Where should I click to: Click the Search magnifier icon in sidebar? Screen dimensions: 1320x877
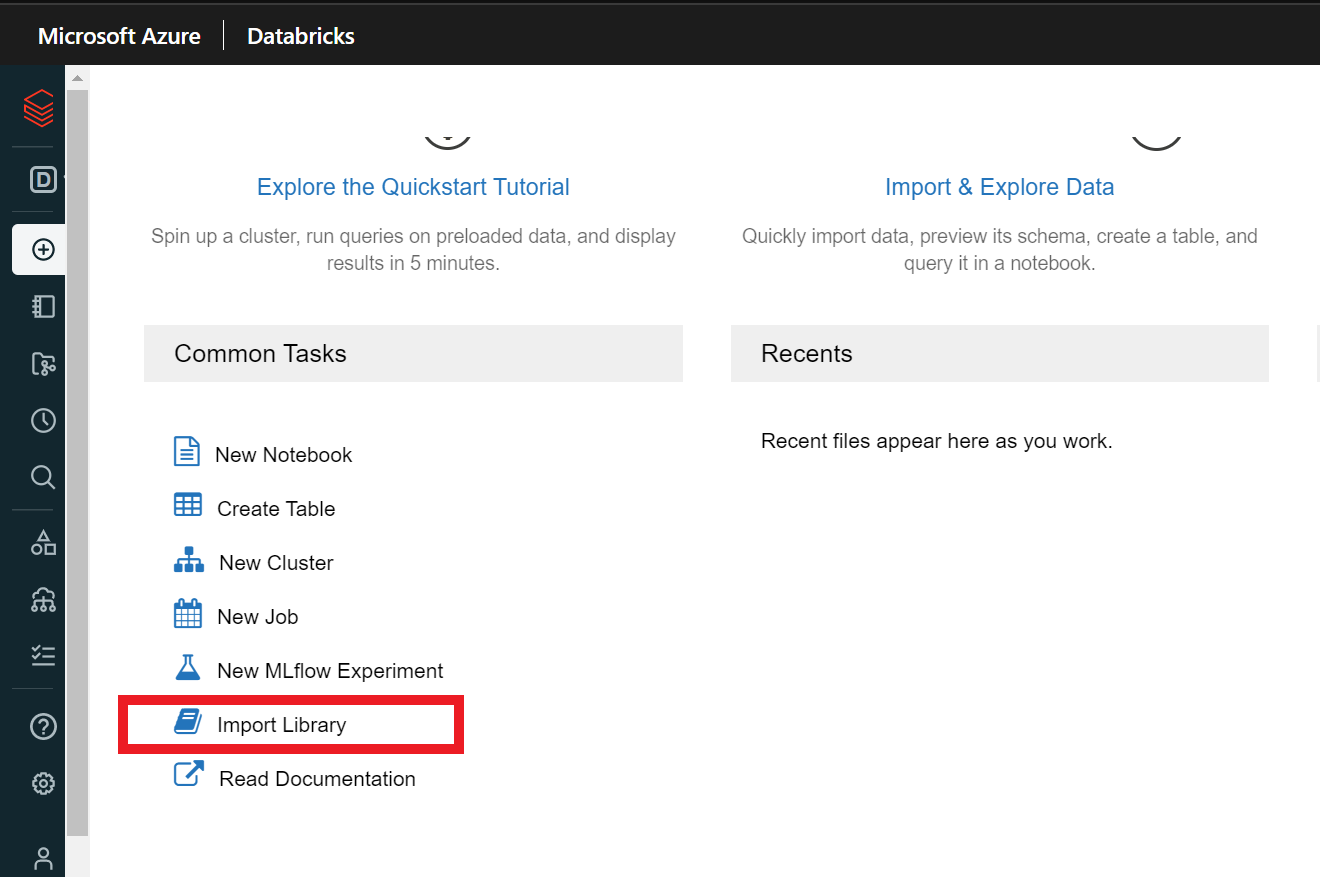(x=43, y=476)
